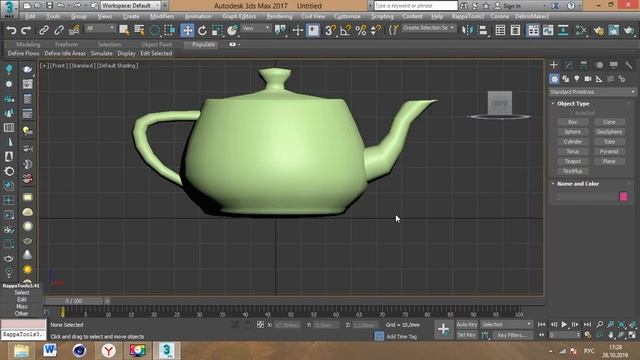Click the Teapot primitive button
The width and height of the screenshot is (640, 360).
pyautogui.click(x=573, y=161)
